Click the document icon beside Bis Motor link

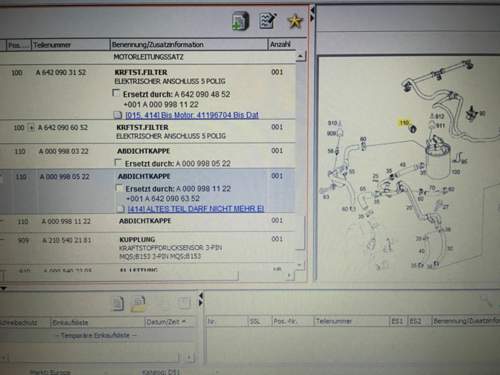pyautogui.click(x=118, y=115)
